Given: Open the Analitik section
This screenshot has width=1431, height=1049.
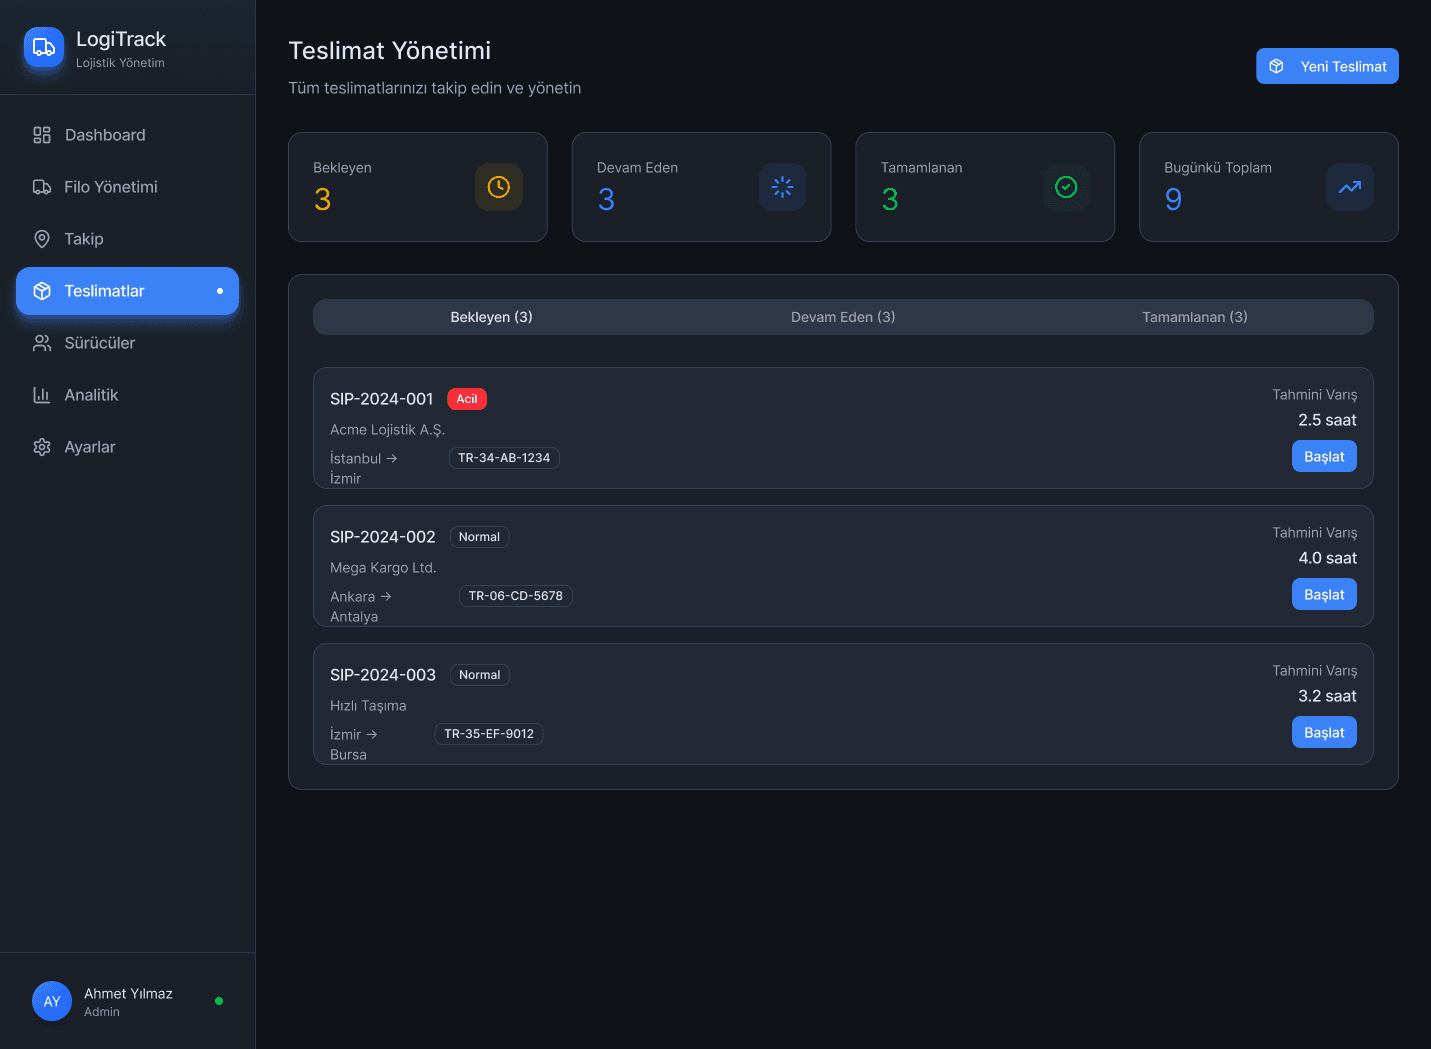Looking at the screenshot, I should pos(127,395).
